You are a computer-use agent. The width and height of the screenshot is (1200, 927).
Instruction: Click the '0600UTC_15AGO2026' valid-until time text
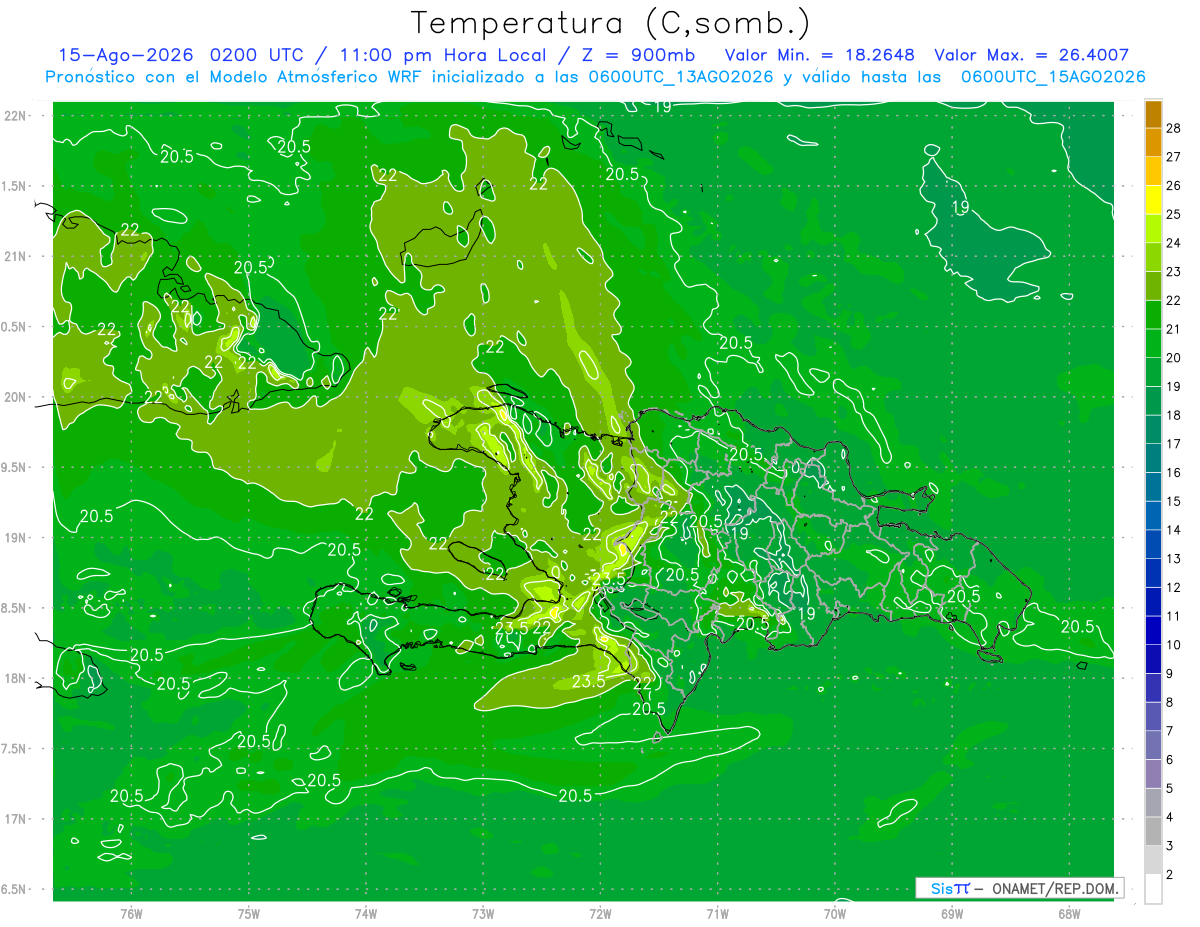pyautogui.click(x=1053, y=77)
